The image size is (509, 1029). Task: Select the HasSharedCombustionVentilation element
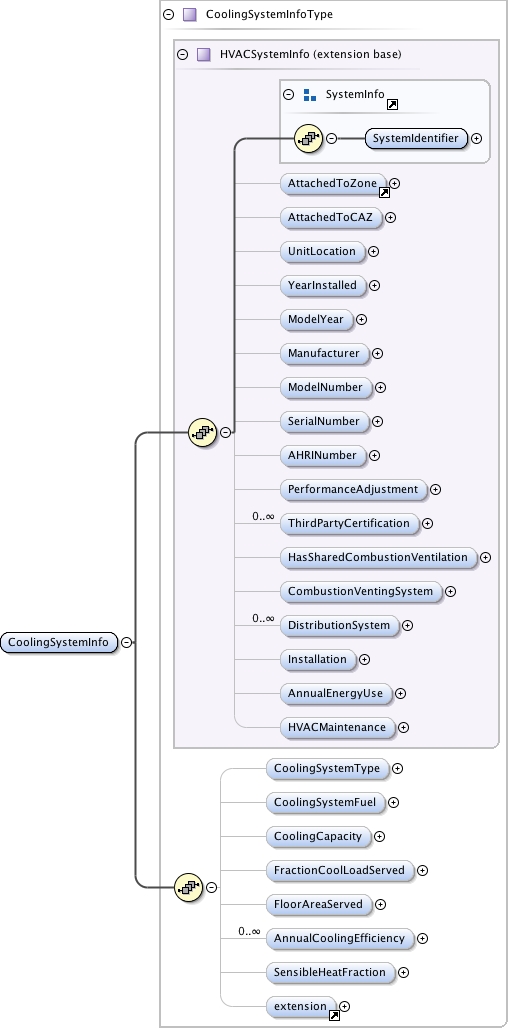(x=378, y=557)
